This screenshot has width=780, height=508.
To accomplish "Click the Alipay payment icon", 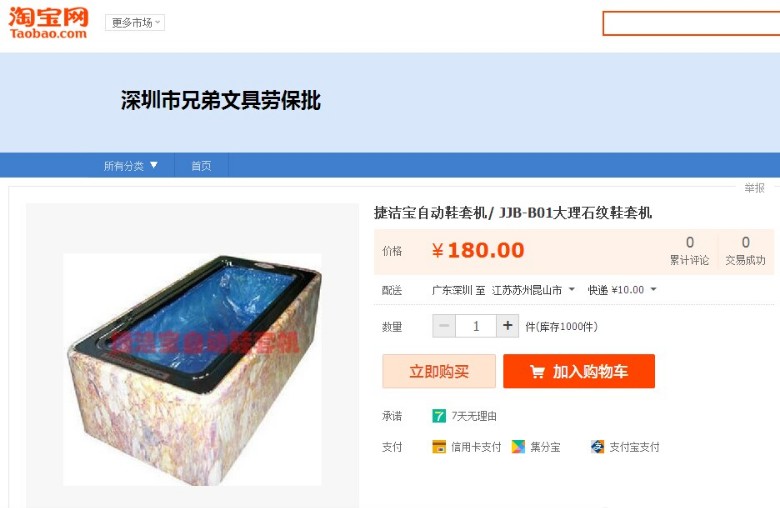I will [597, 447].
